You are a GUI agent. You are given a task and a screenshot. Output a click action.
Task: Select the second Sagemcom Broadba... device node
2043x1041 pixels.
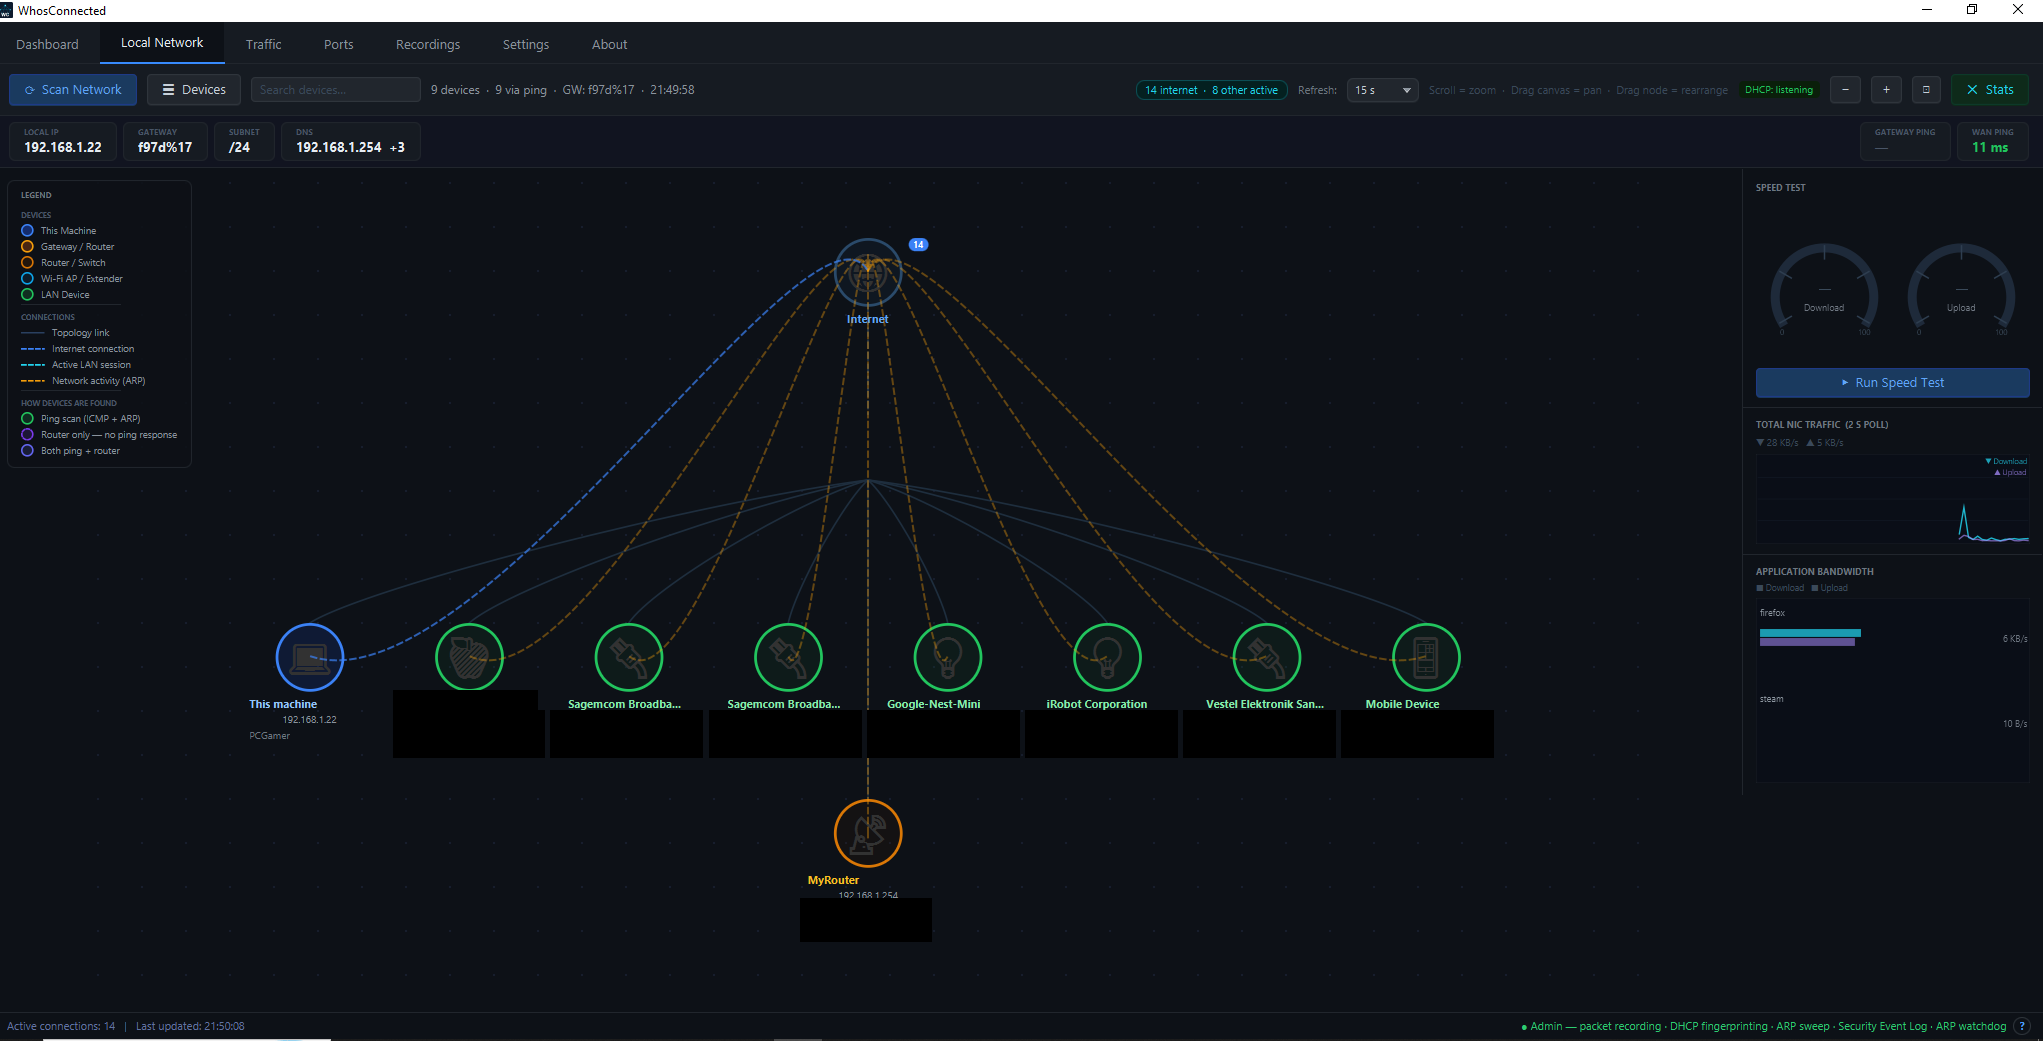(788, 657)
